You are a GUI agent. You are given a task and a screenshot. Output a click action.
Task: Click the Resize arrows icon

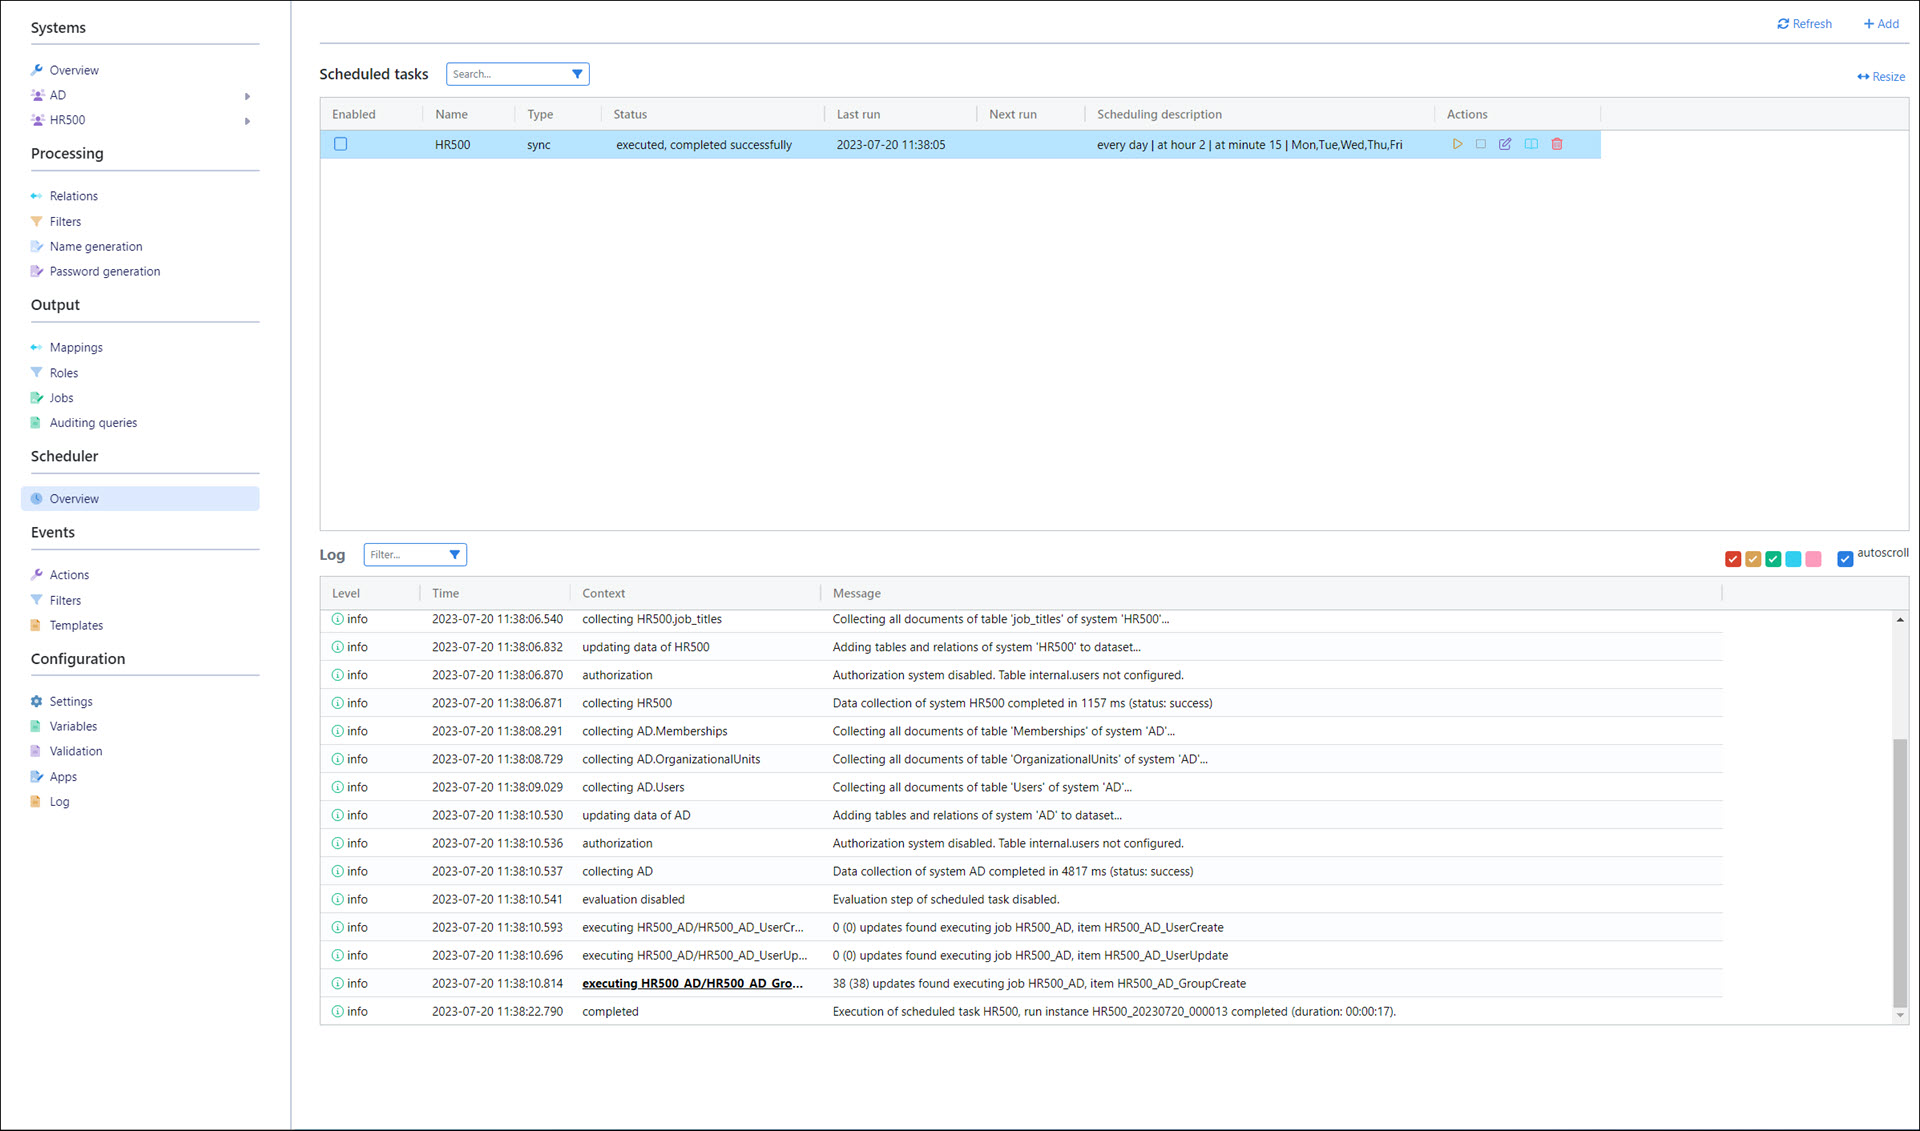click(1863, 77)
